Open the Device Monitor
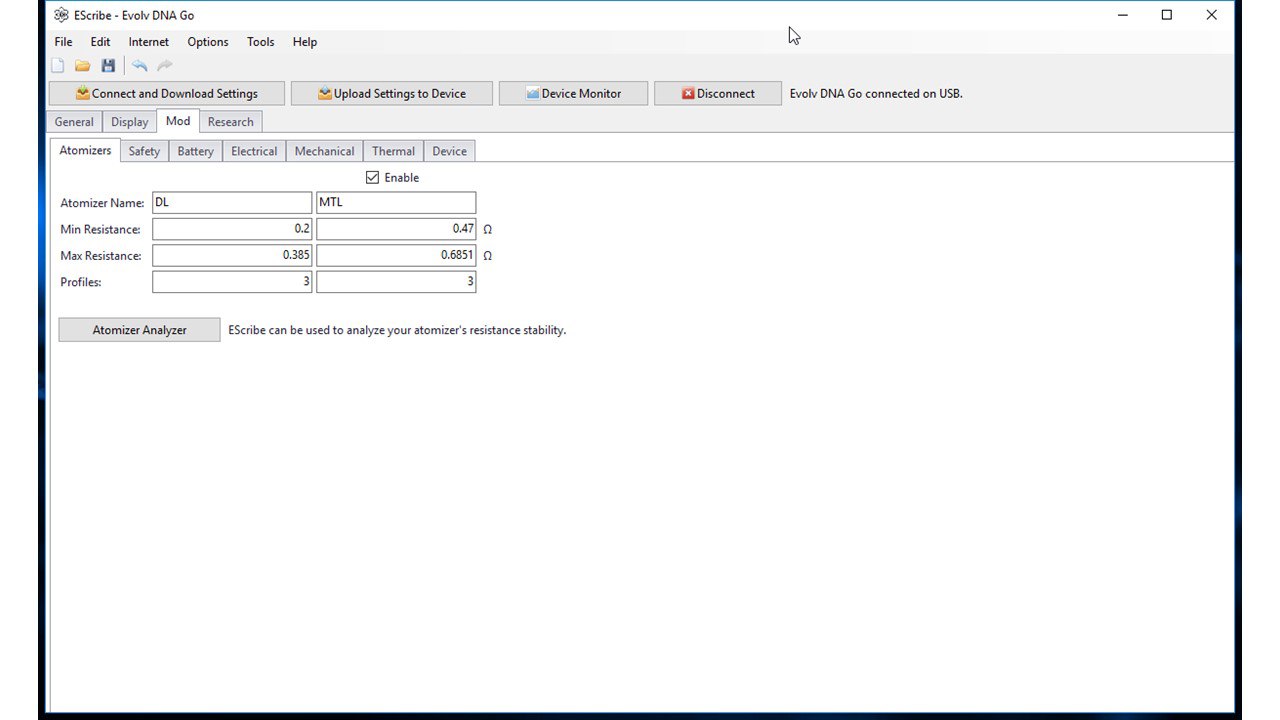 (573, 93)
